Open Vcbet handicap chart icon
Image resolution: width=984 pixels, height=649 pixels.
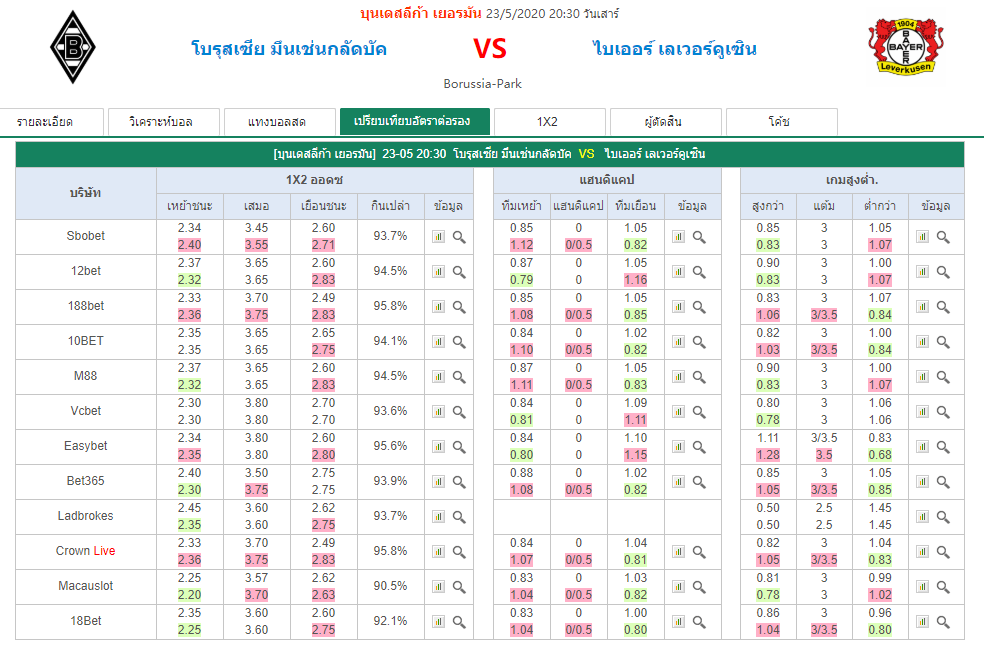point(678,412)
